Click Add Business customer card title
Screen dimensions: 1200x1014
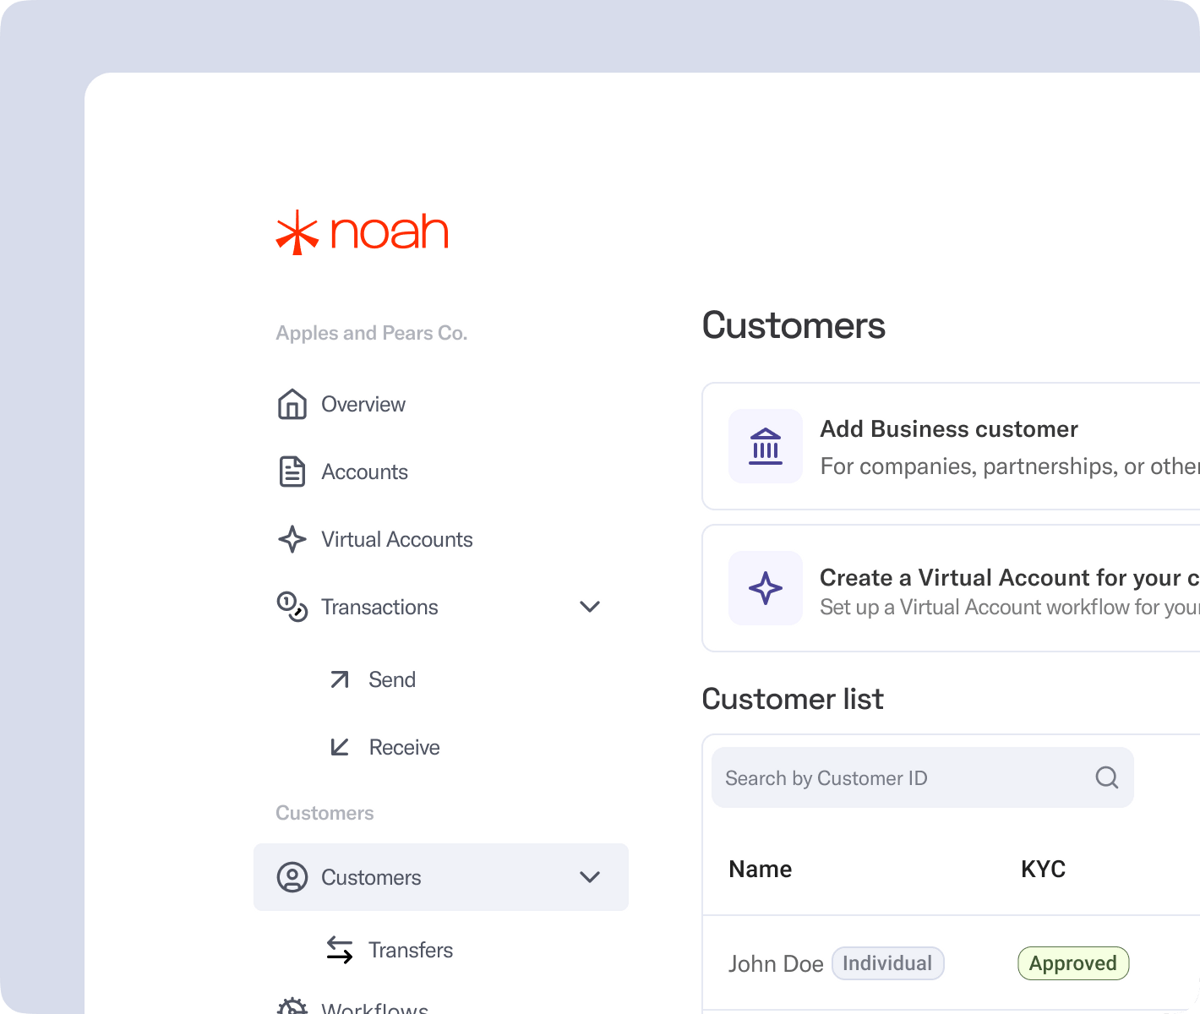[949, 429]
